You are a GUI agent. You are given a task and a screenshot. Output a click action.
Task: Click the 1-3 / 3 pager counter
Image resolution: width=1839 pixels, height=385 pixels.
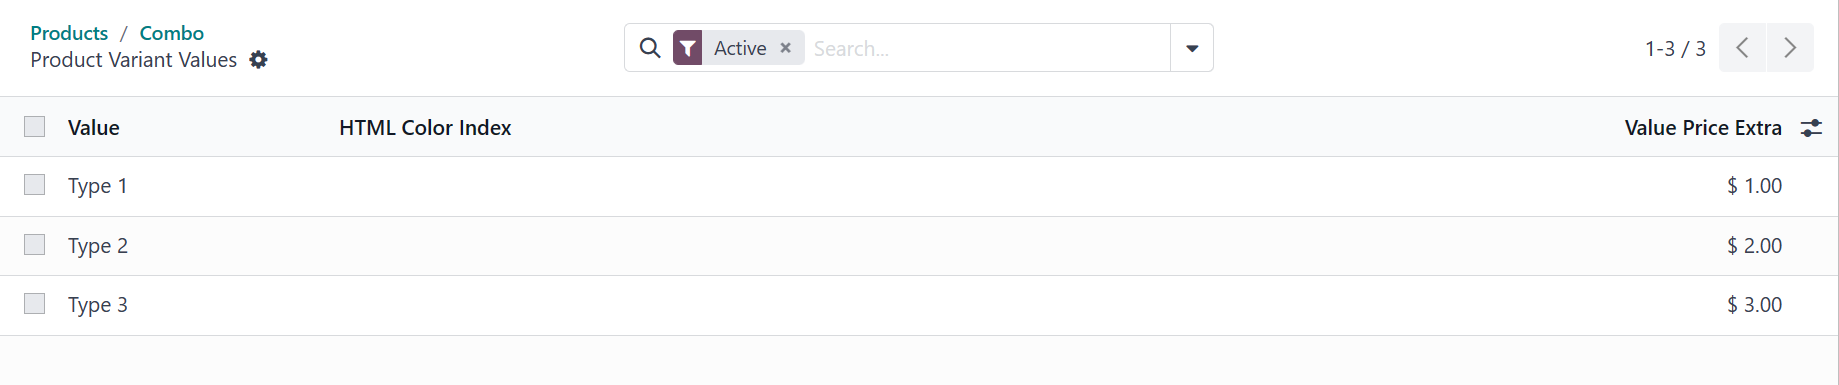1675,48
